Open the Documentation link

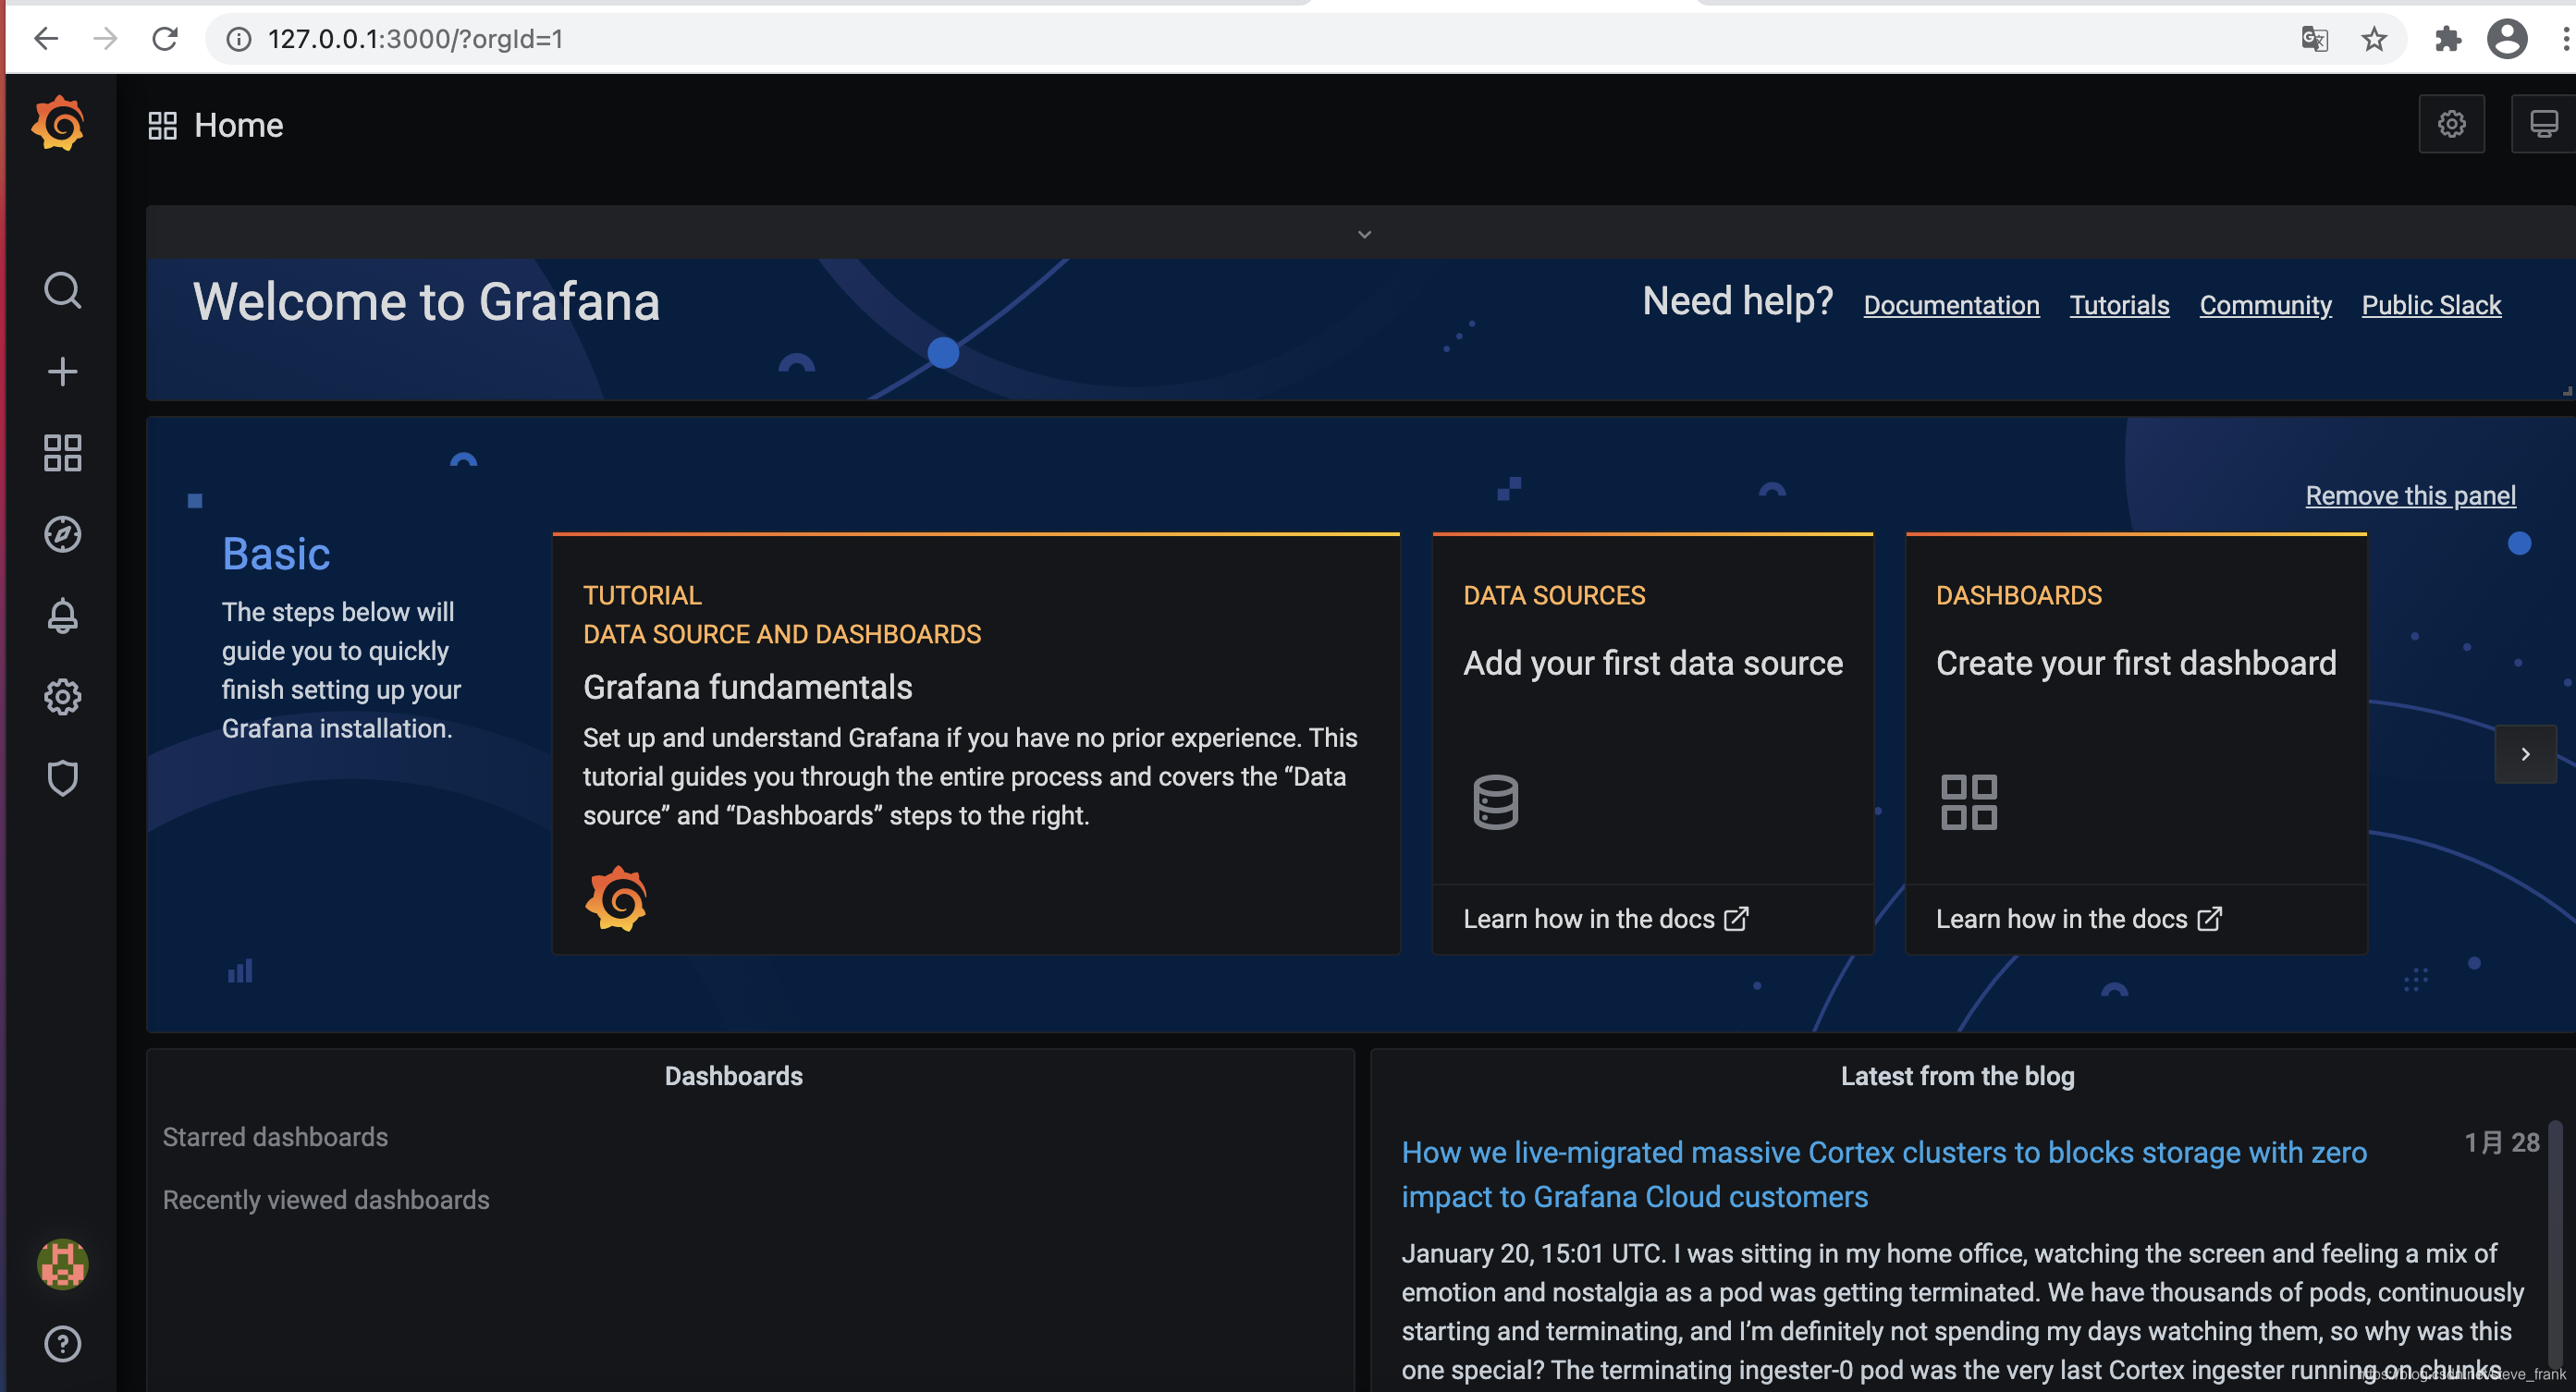1951,305
